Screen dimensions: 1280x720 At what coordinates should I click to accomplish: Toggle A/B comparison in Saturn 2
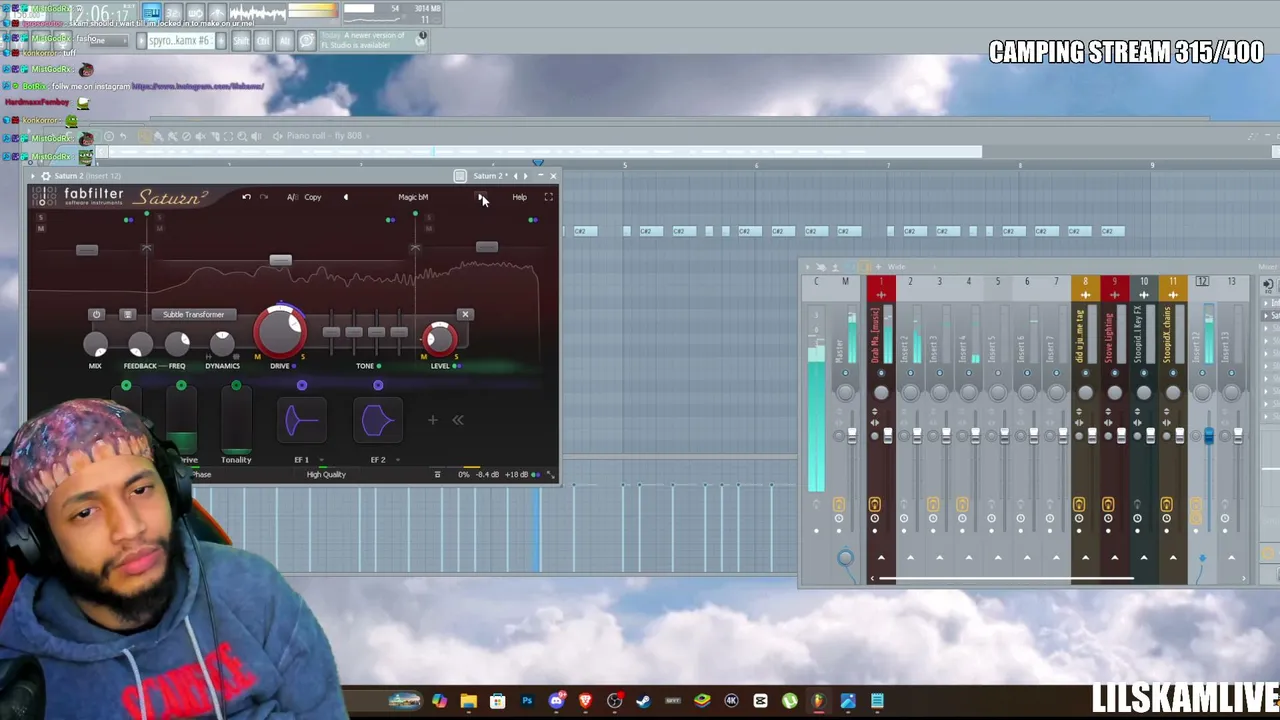pos(292,197)
